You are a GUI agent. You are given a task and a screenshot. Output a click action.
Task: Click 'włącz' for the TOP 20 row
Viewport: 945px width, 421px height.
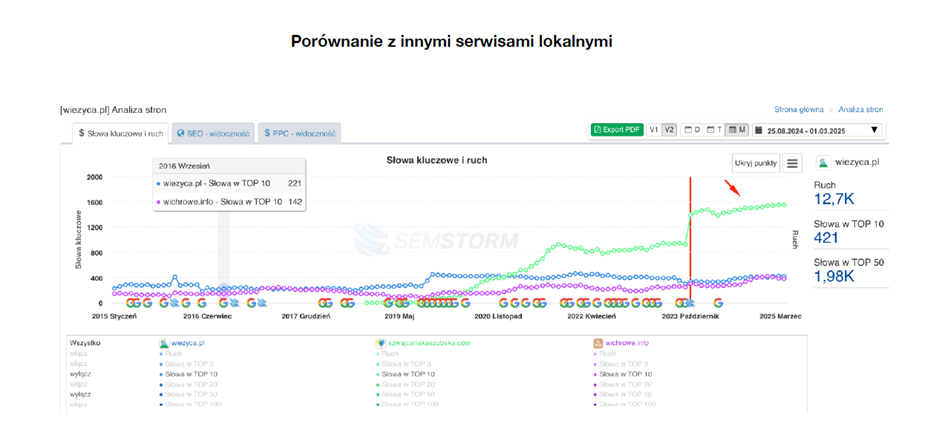tap(78, 384)
